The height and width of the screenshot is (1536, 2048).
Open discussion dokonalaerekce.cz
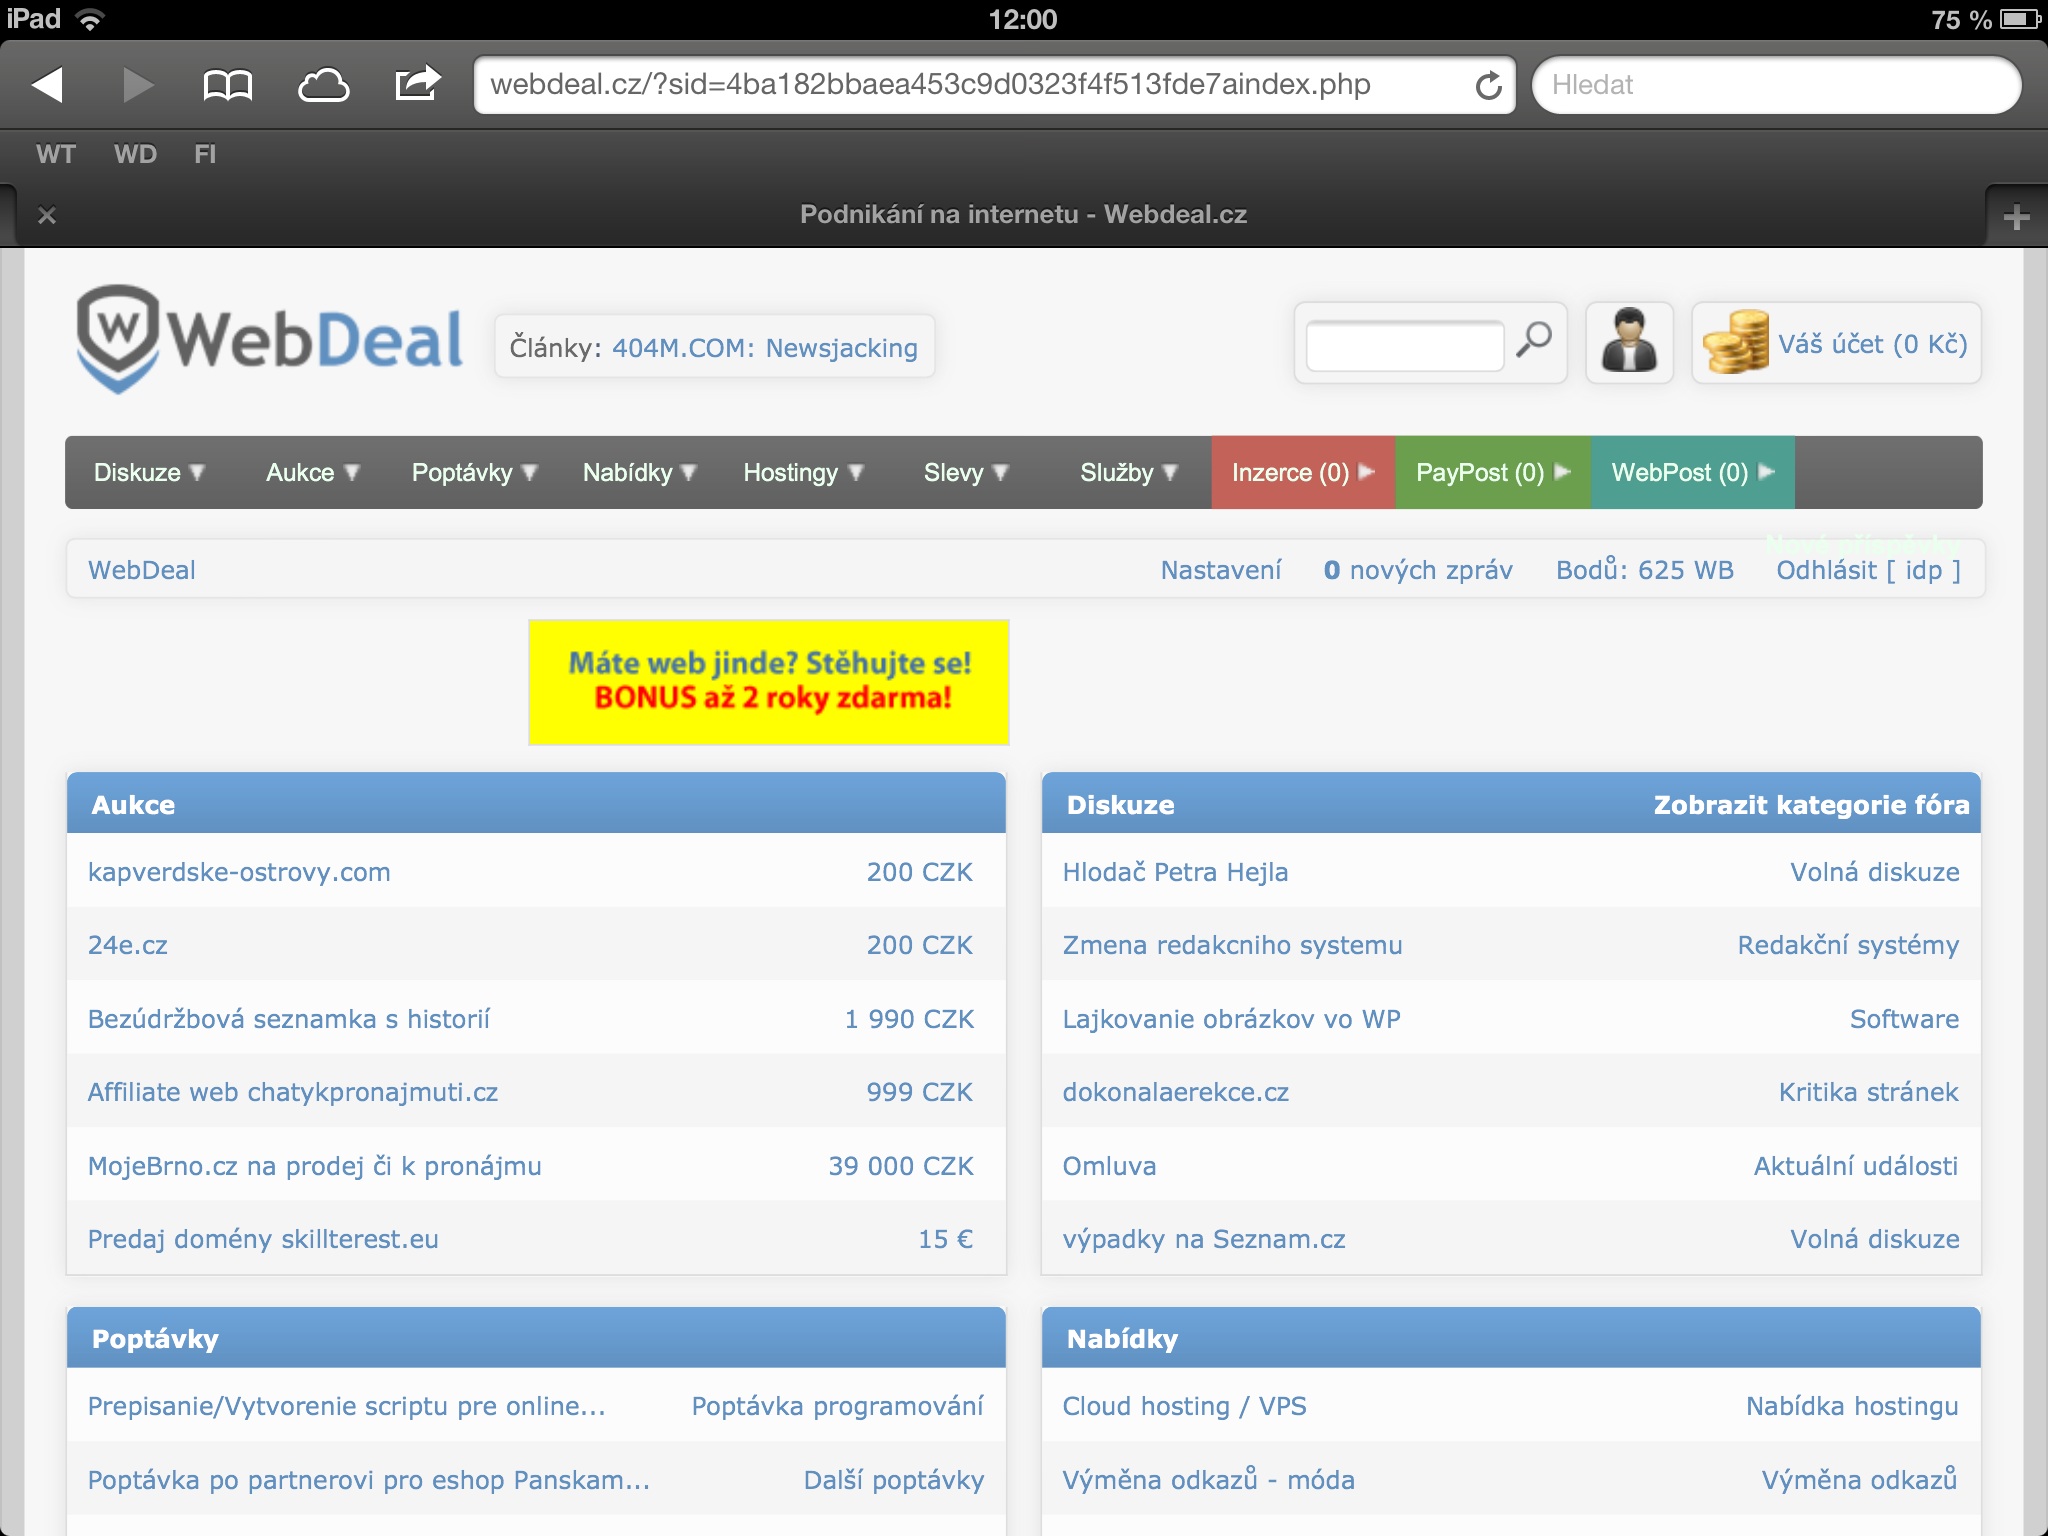[x=1175, y=1092]
